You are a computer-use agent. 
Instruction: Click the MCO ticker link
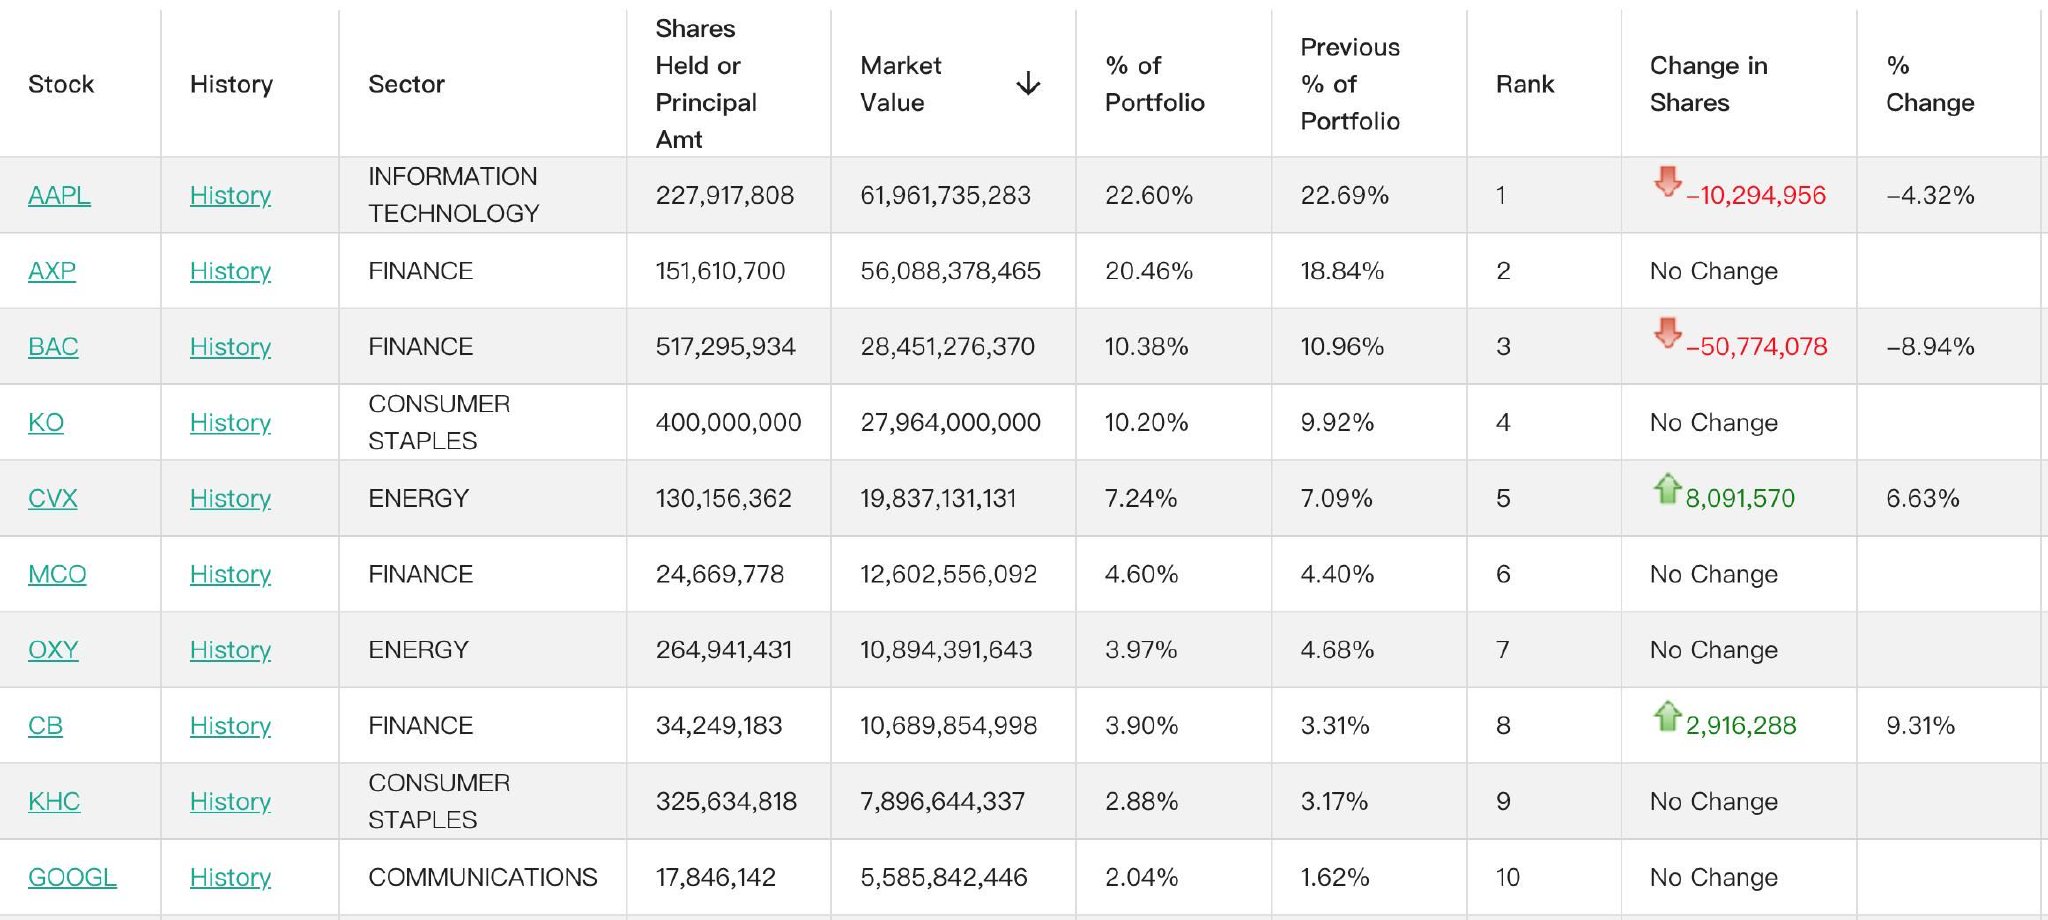[57, 574]
